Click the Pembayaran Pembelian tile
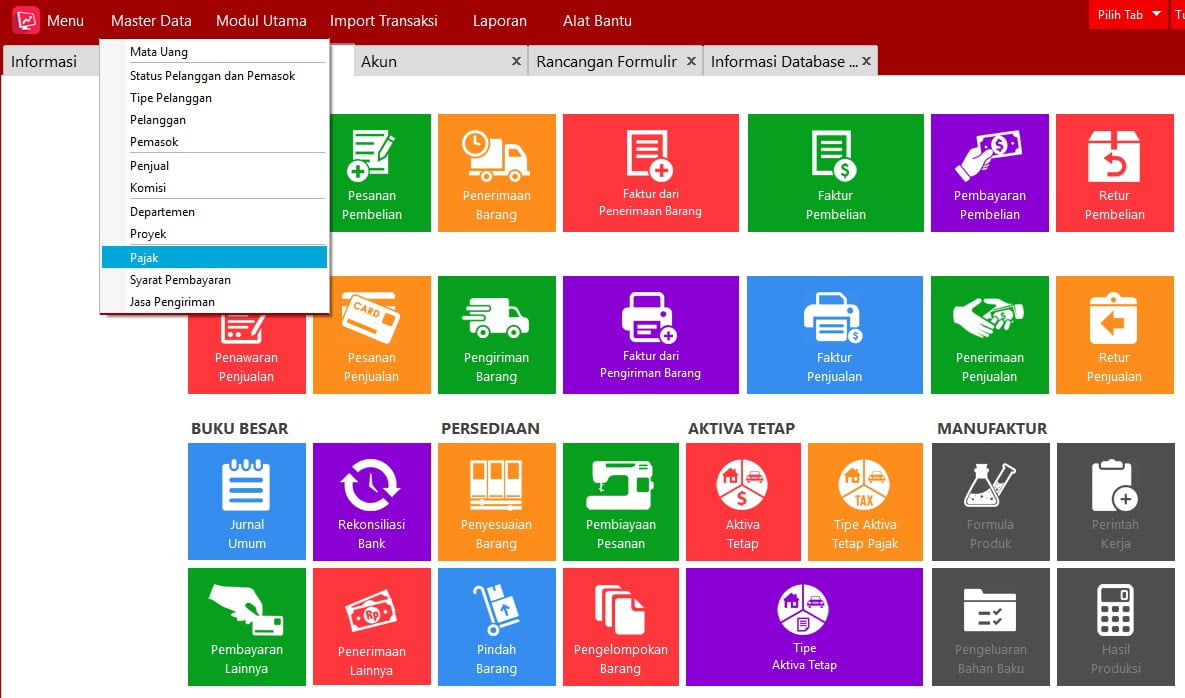The image size is (1185, 698). click(x=989, y=173)
